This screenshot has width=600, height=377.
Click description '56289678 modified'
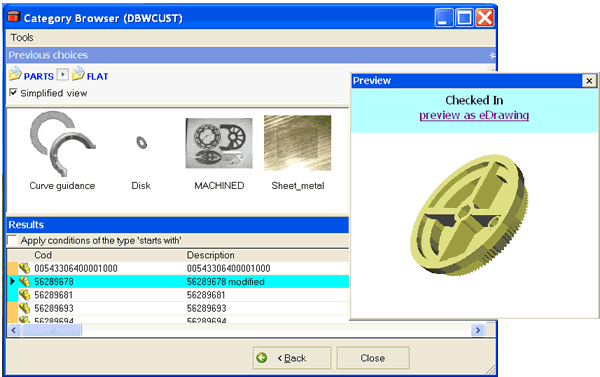226,282
